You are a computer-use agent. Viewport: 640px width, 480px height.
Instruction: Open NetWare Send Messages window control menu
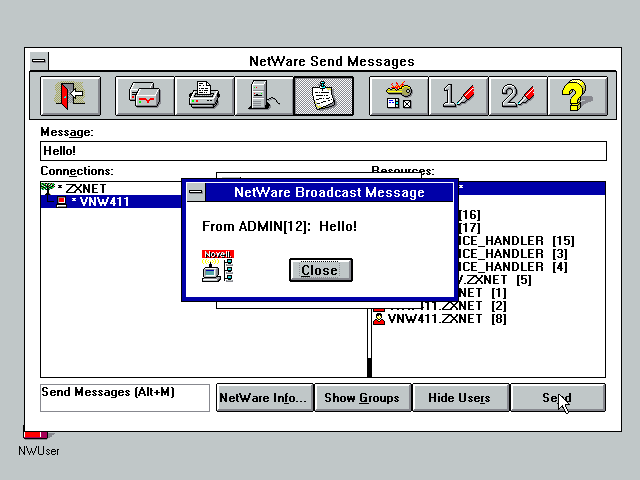39,61
